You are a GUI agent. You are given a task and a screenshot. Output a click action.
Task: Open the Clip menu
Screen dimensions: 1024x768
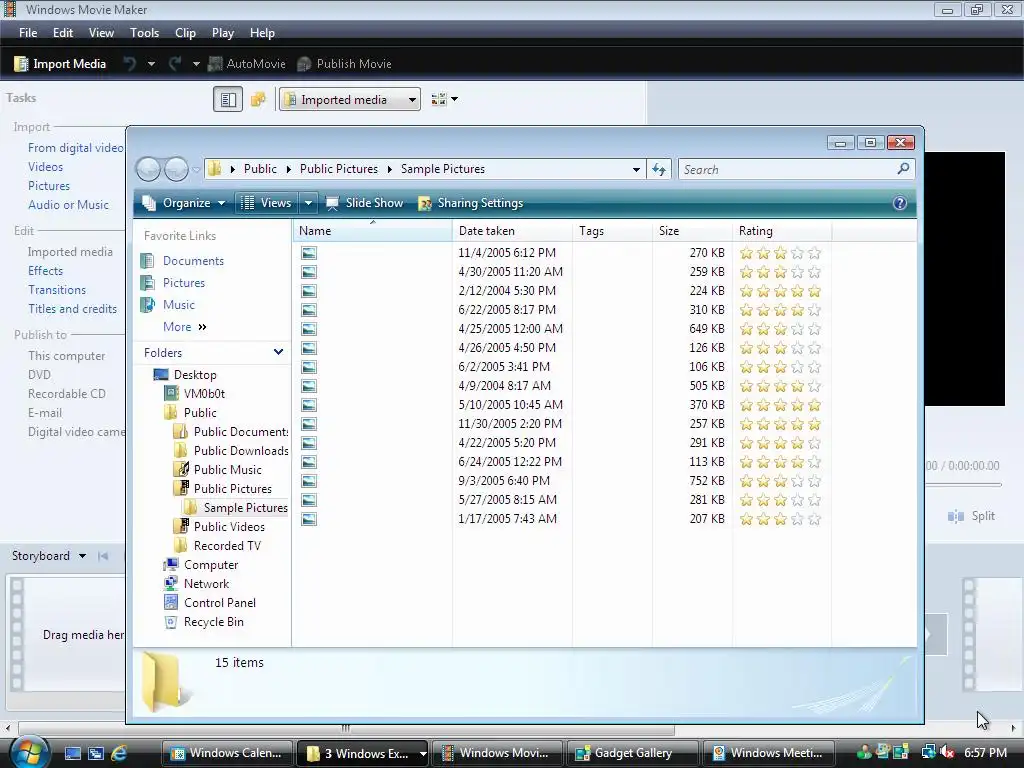click(x=185, y=33)
